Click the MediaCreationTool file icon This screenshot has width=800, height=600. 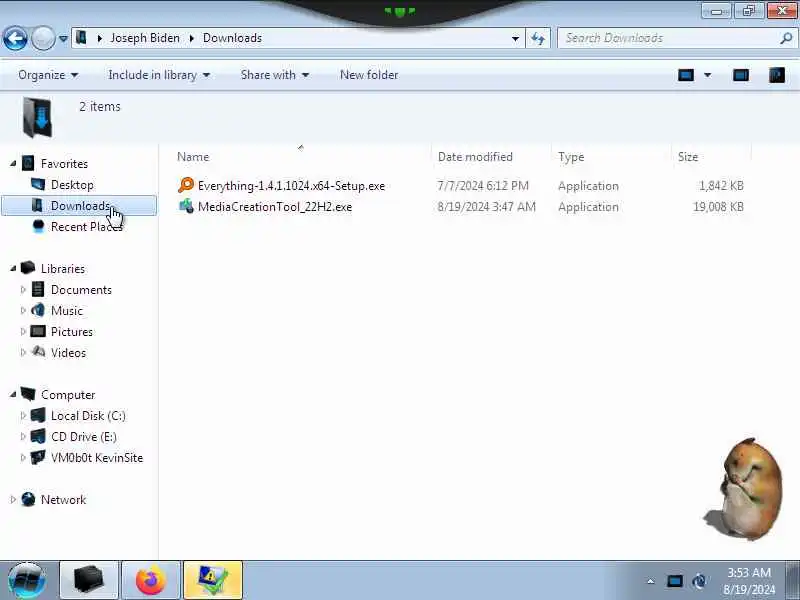click(186, 206)
